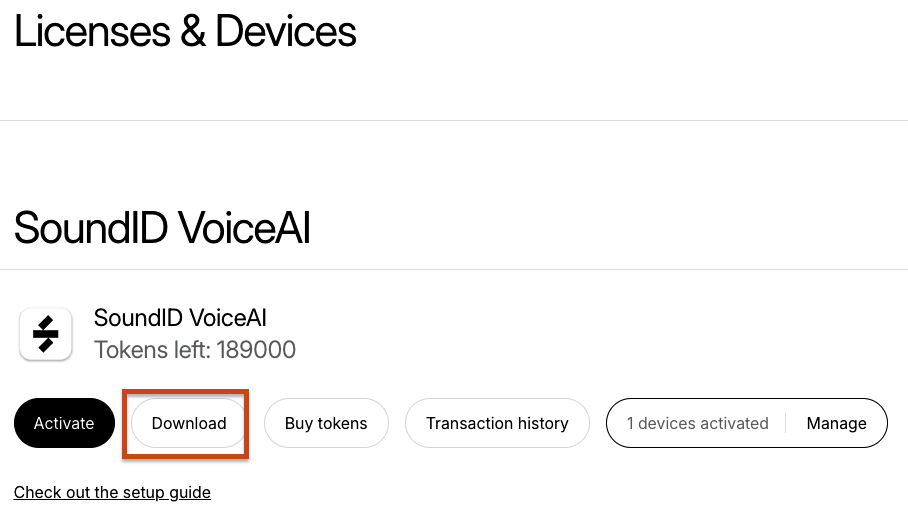
Task: Click the 'Tokens left: 189000' text
Action: click(x=195, y=350)
